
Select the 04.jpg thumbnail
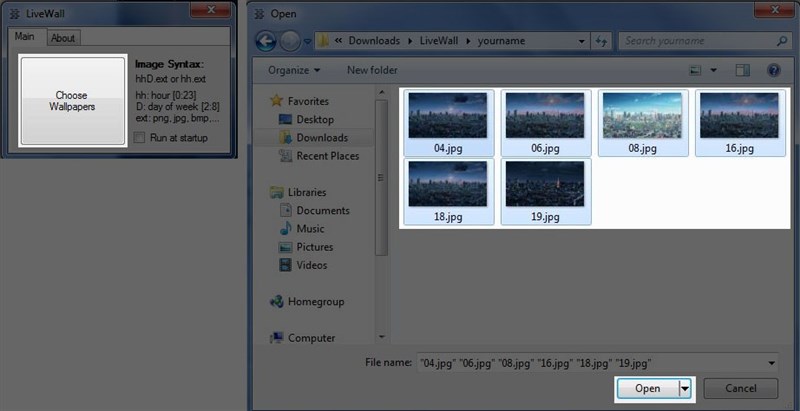448,123
